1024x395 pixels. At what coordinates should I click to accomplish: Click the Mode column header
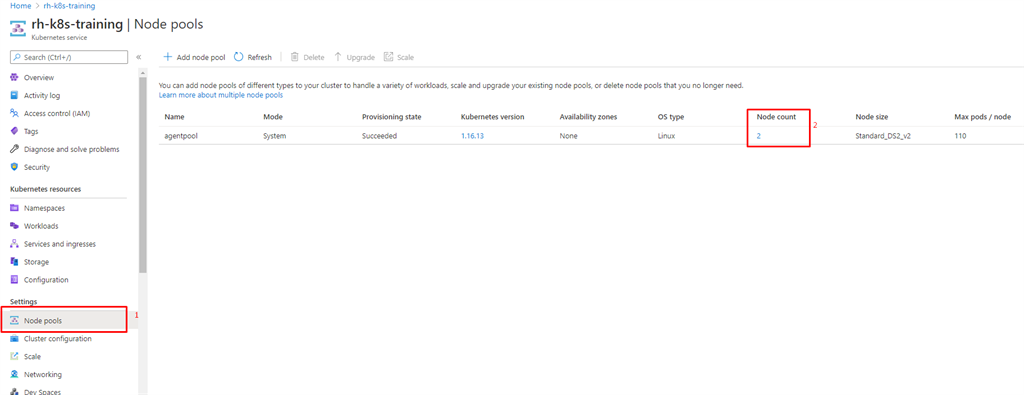click(x=272, y=117)
